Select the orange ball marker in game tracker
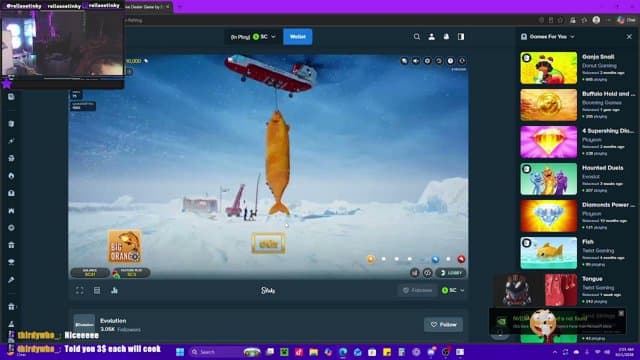640x360 pixels. pos(371,259)
